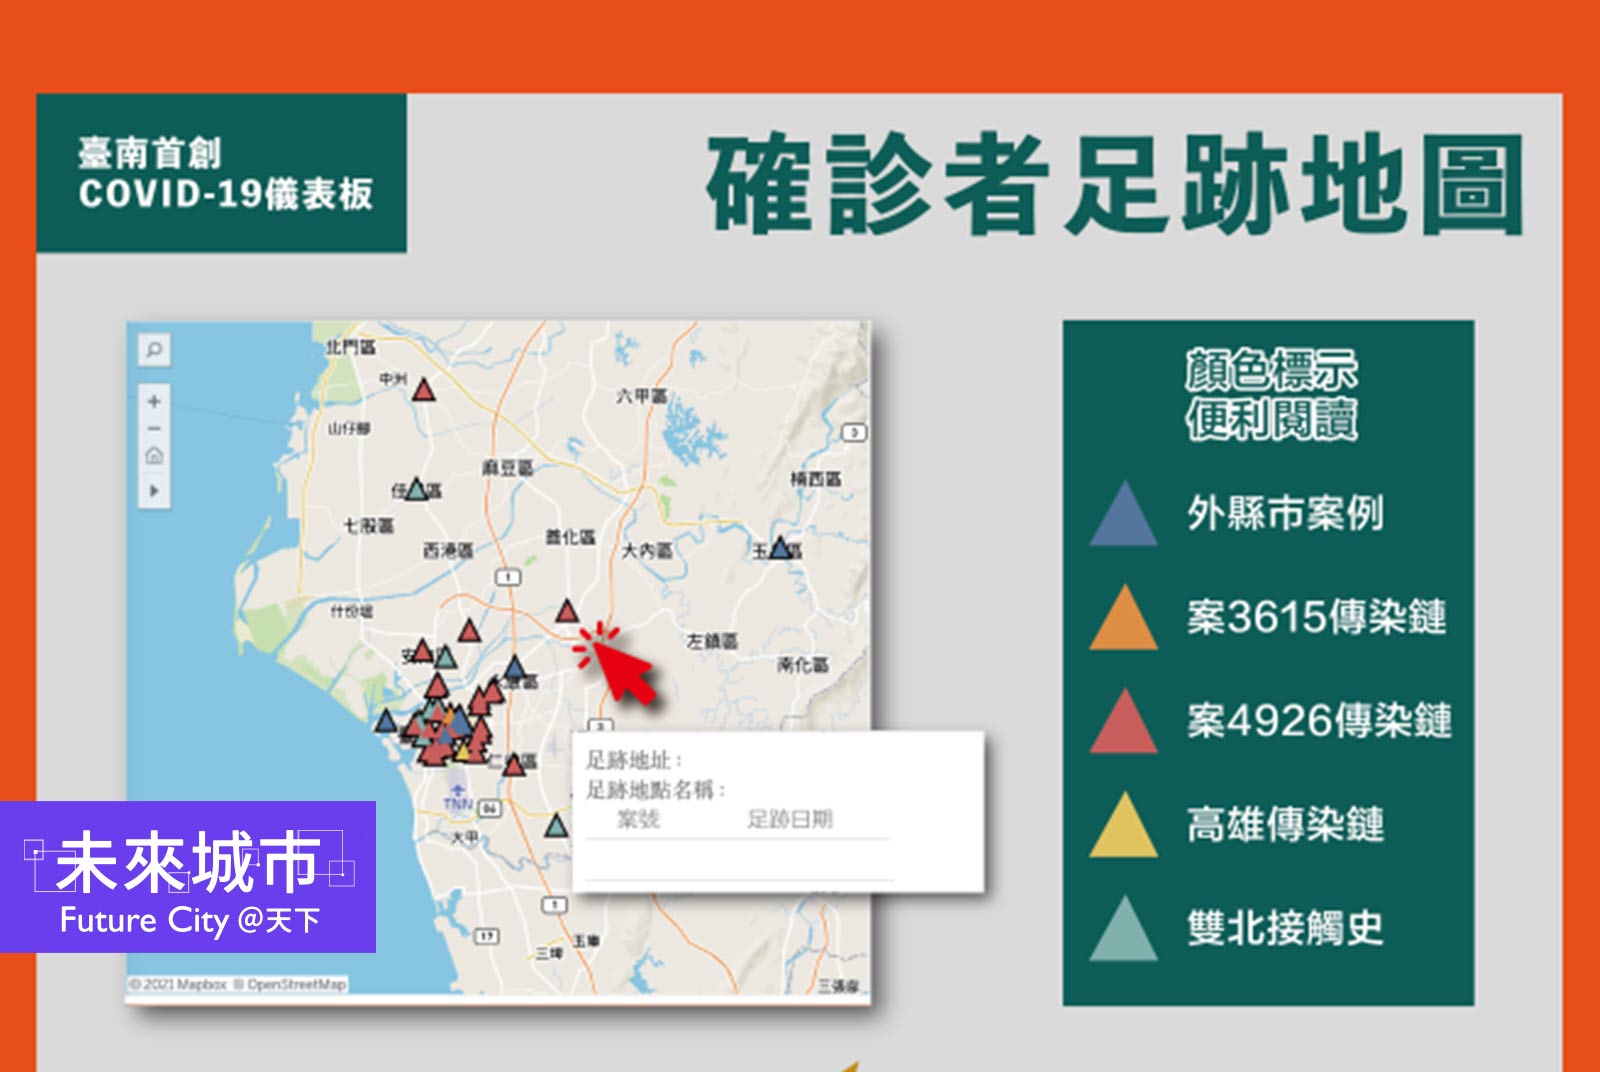The height and width of the screenshot is (1072, 1600).
Task: Select the 案3615傳染鏈 legend label
Action: pyautogui.click(x=1316, y=617)
